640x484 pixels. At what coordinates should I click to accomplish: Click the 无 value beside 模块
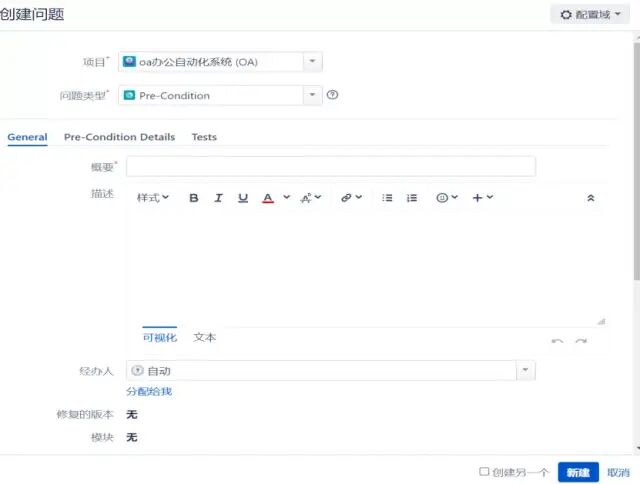tap(132, 437)
